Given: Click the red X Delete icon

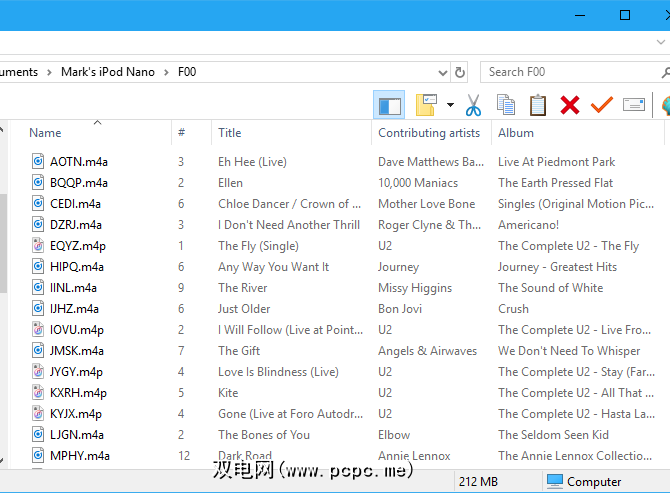Looking at the screenshot, I should pos(570,105).
